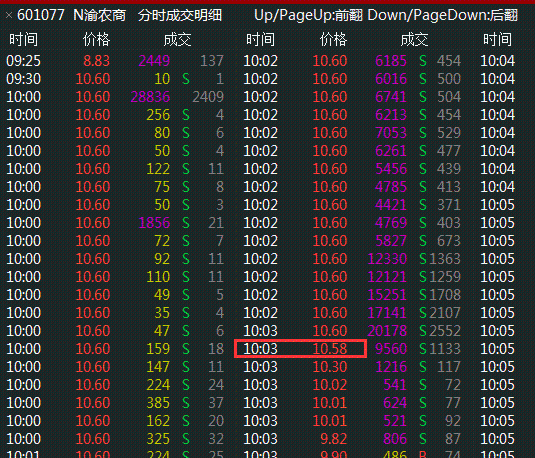
Task: Select the volume 15251 cell
Action: point(387,295)
